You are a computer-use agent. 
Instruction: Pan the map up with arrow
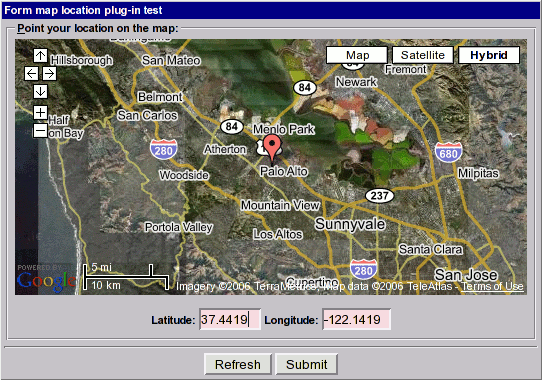(x=40, y=55)
